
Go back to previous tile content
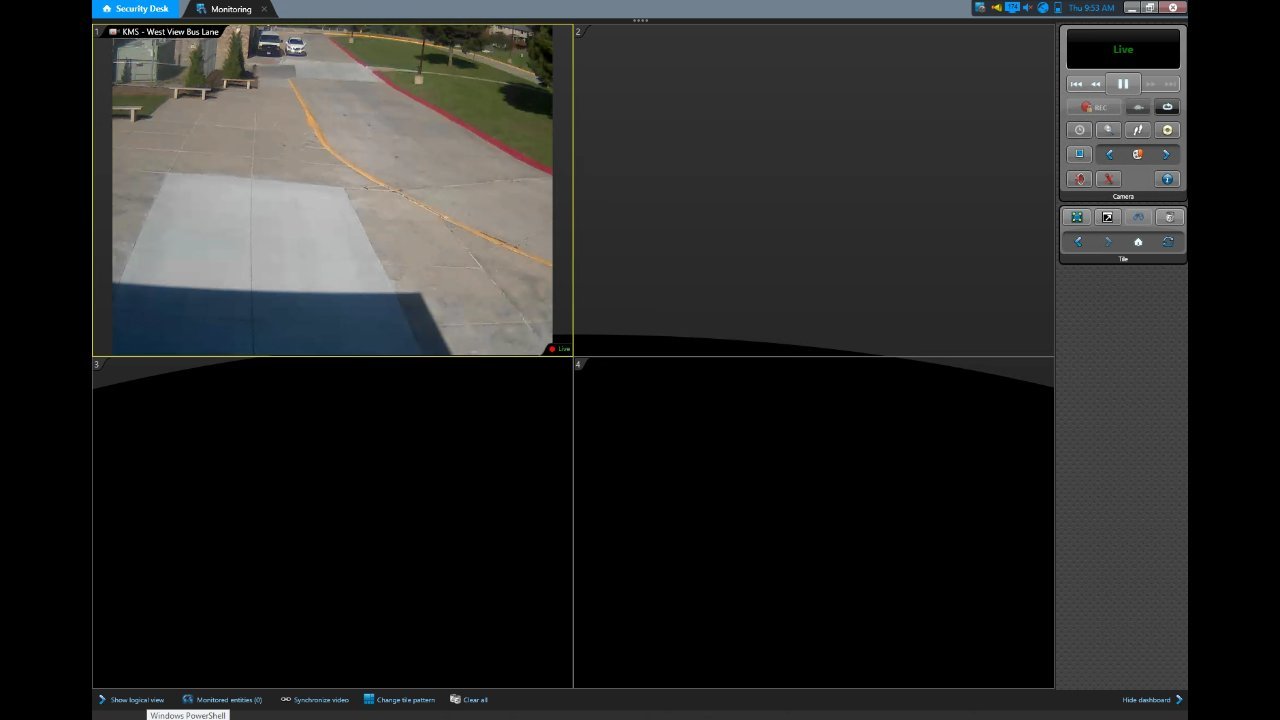click(x=1078, y=242)
